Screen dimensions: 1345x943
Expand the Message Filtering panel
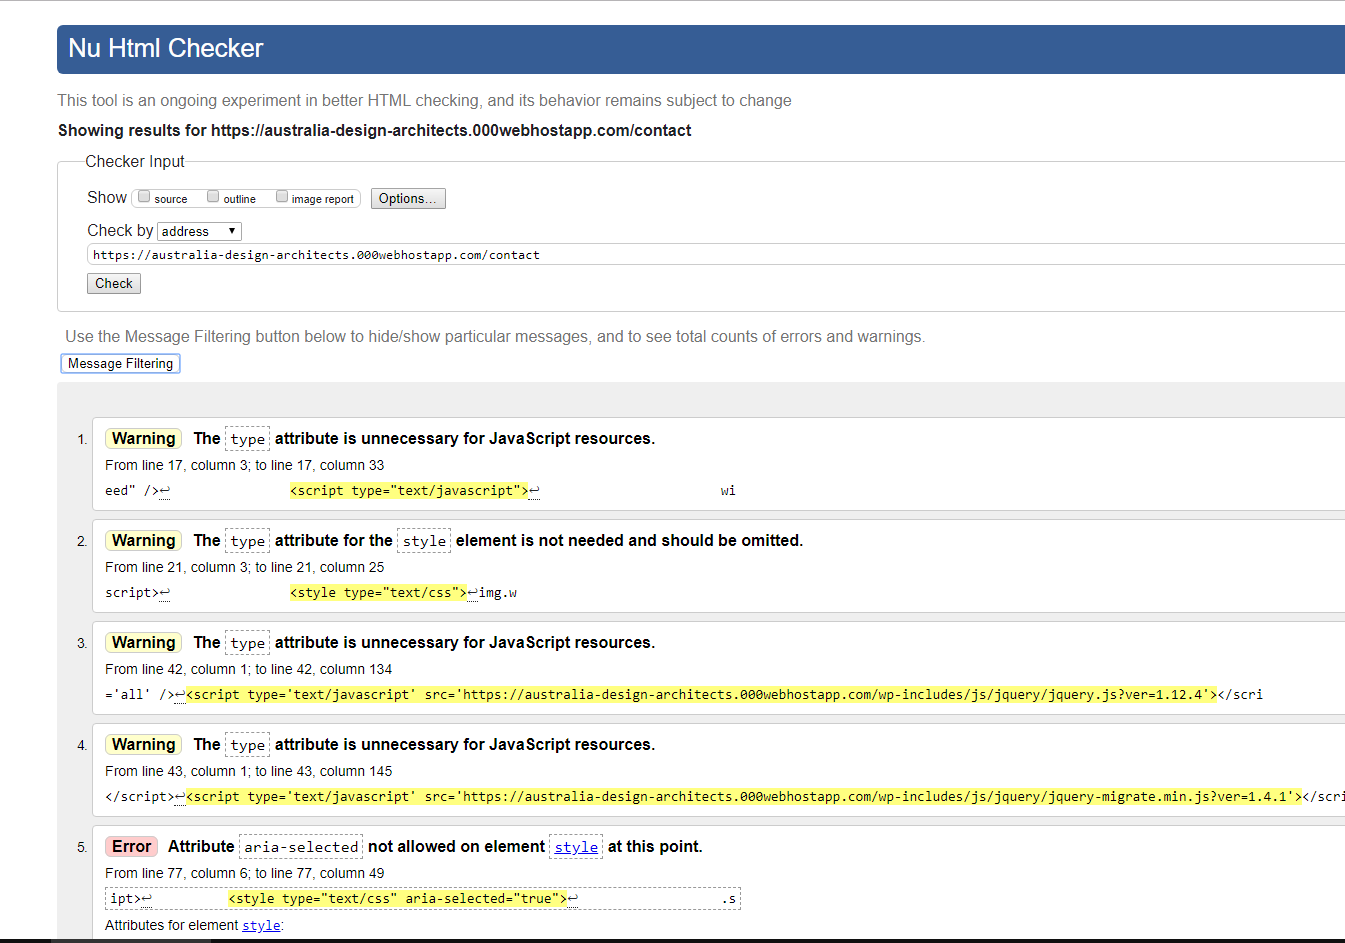pyautogui.click(x=120, y=364)
